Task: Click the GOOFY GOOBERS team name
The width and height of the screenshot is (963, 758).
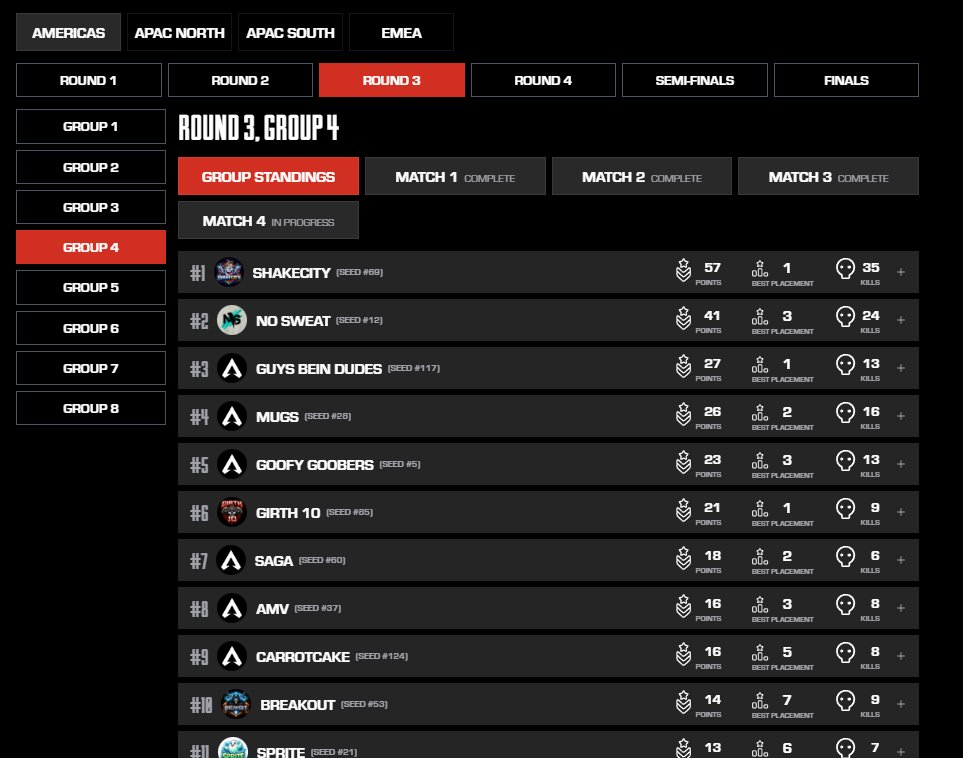Action: [x=314, y=465]
